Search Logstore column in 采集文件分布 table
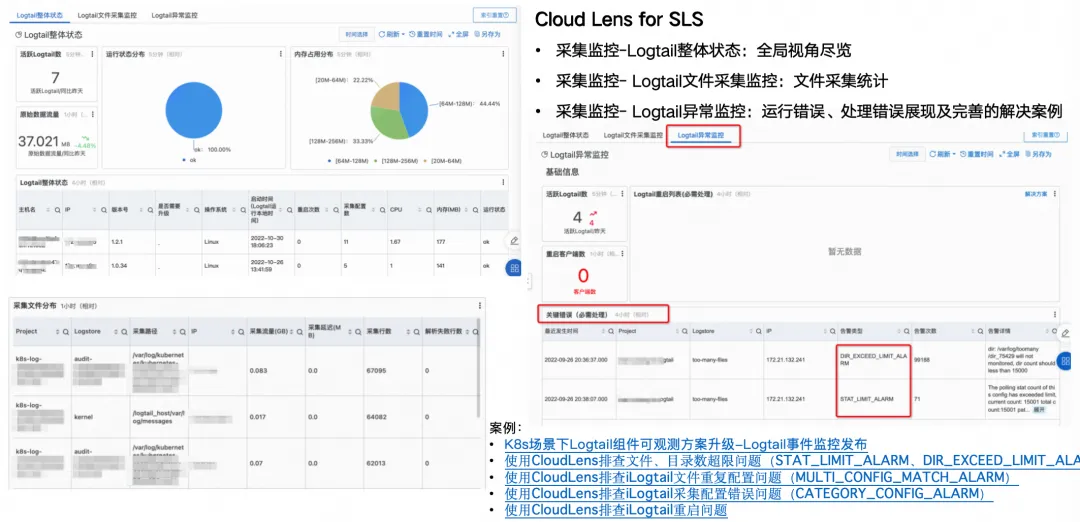This screenshot has width=1080, height=522. click(125, 332)
